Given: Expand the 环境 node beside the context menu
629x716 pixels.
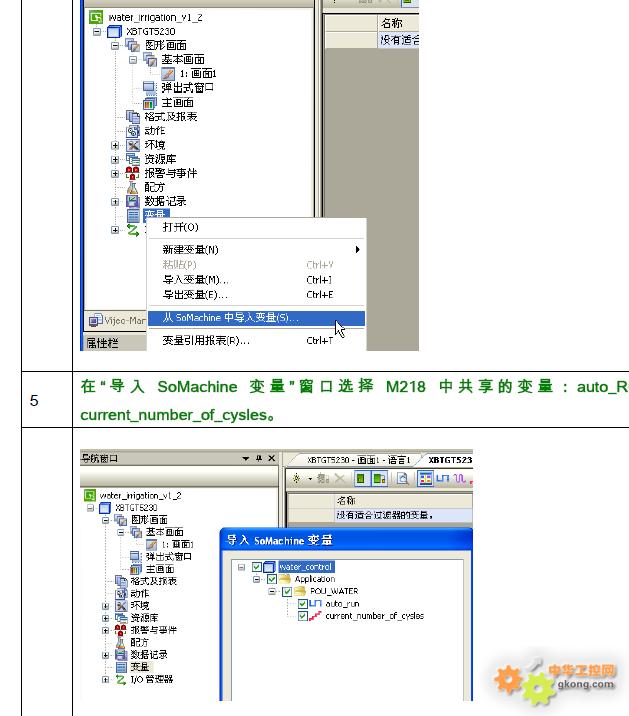Looking at the screenshot, I should [x=115, y=145].
